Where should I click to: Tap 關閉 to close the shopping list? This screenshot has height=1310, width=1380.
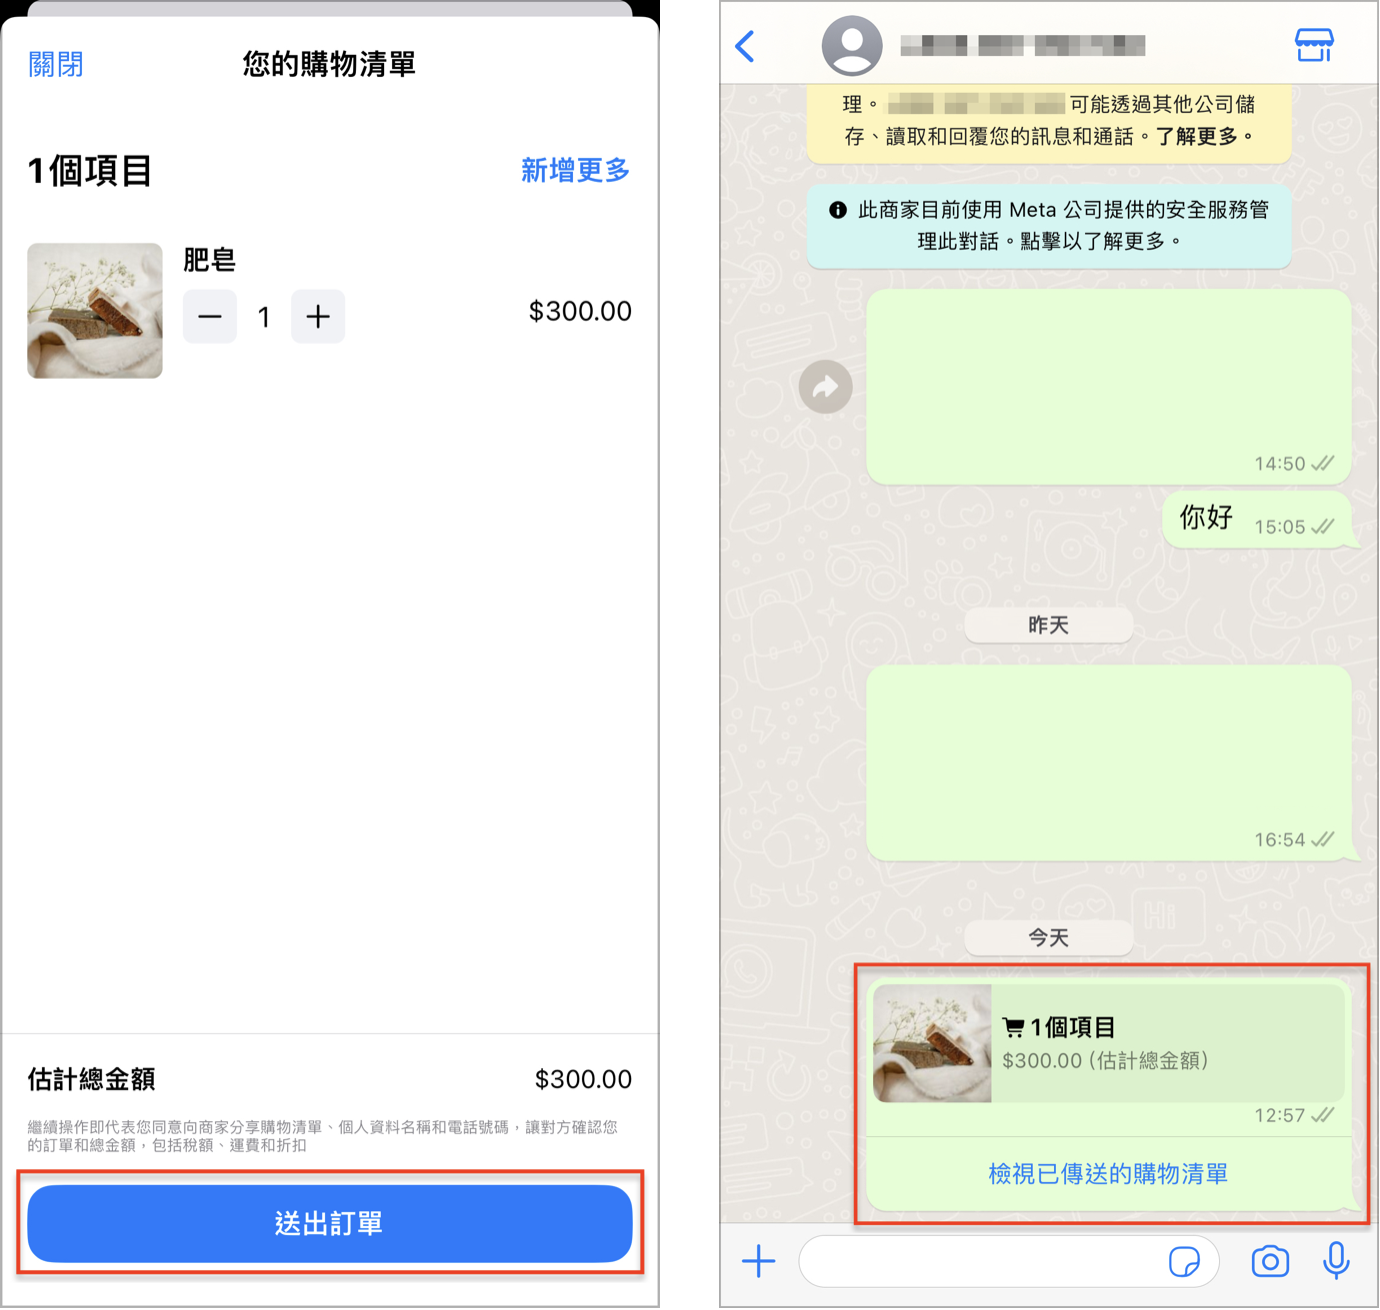[56, 65]
